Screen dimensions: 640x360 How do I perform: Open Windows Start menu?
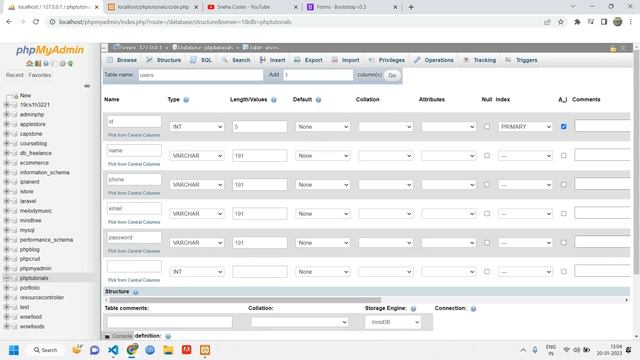tap(14, 350)
